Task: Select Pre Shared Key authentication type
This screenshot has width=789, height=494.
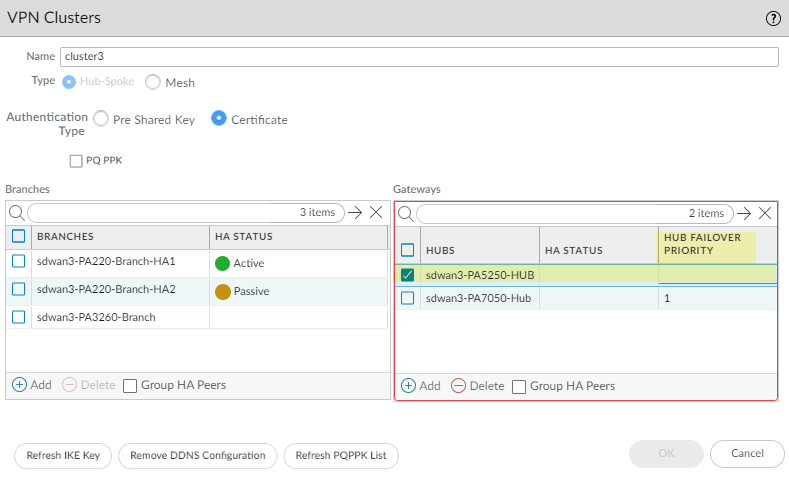Action: coord(101,119)
